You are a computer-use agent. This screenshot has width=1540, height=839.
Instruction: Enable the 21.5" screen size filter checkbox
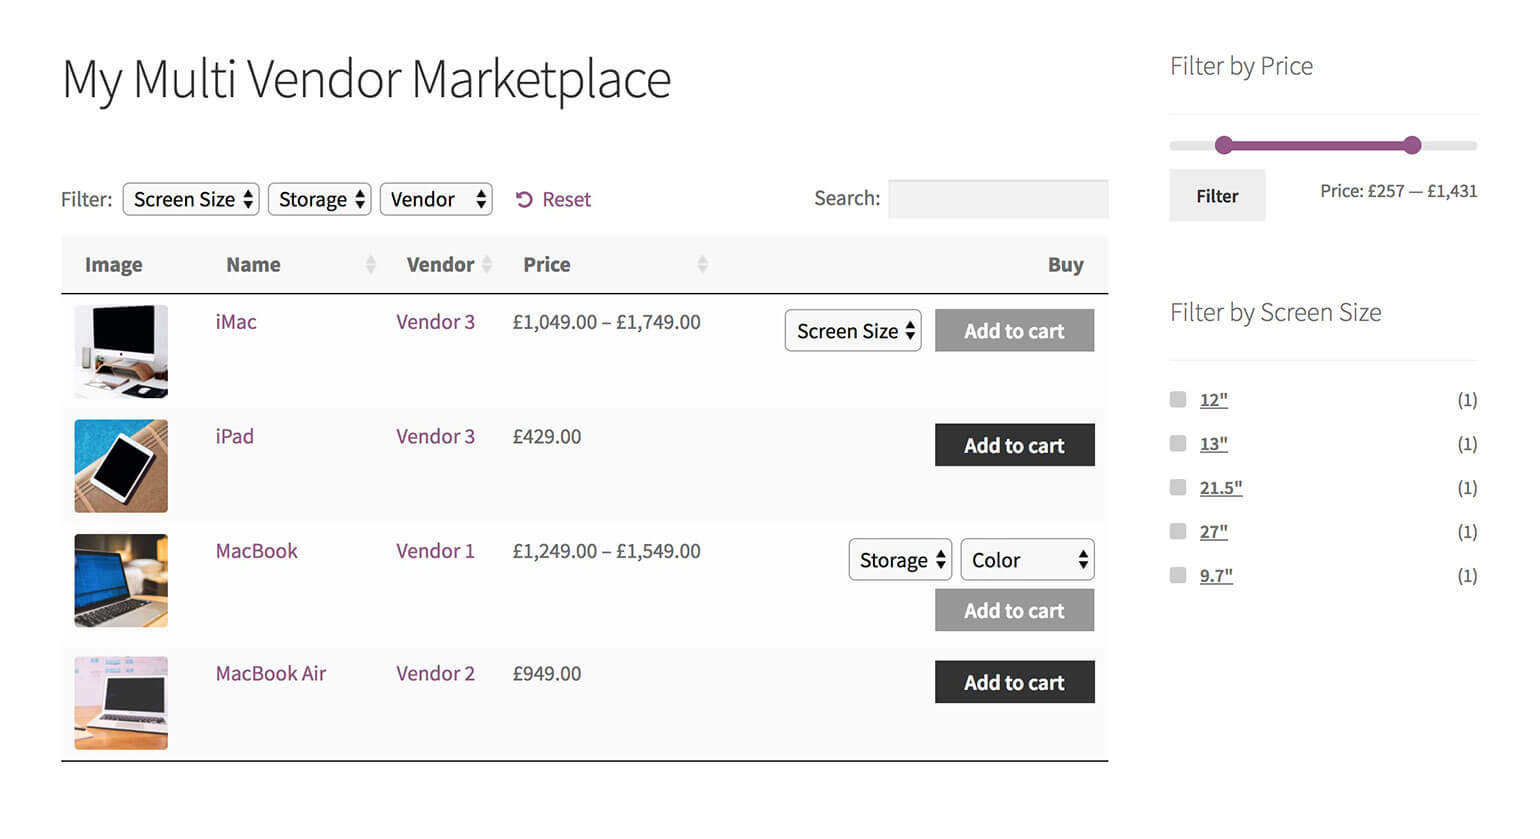click(1176, 487)
